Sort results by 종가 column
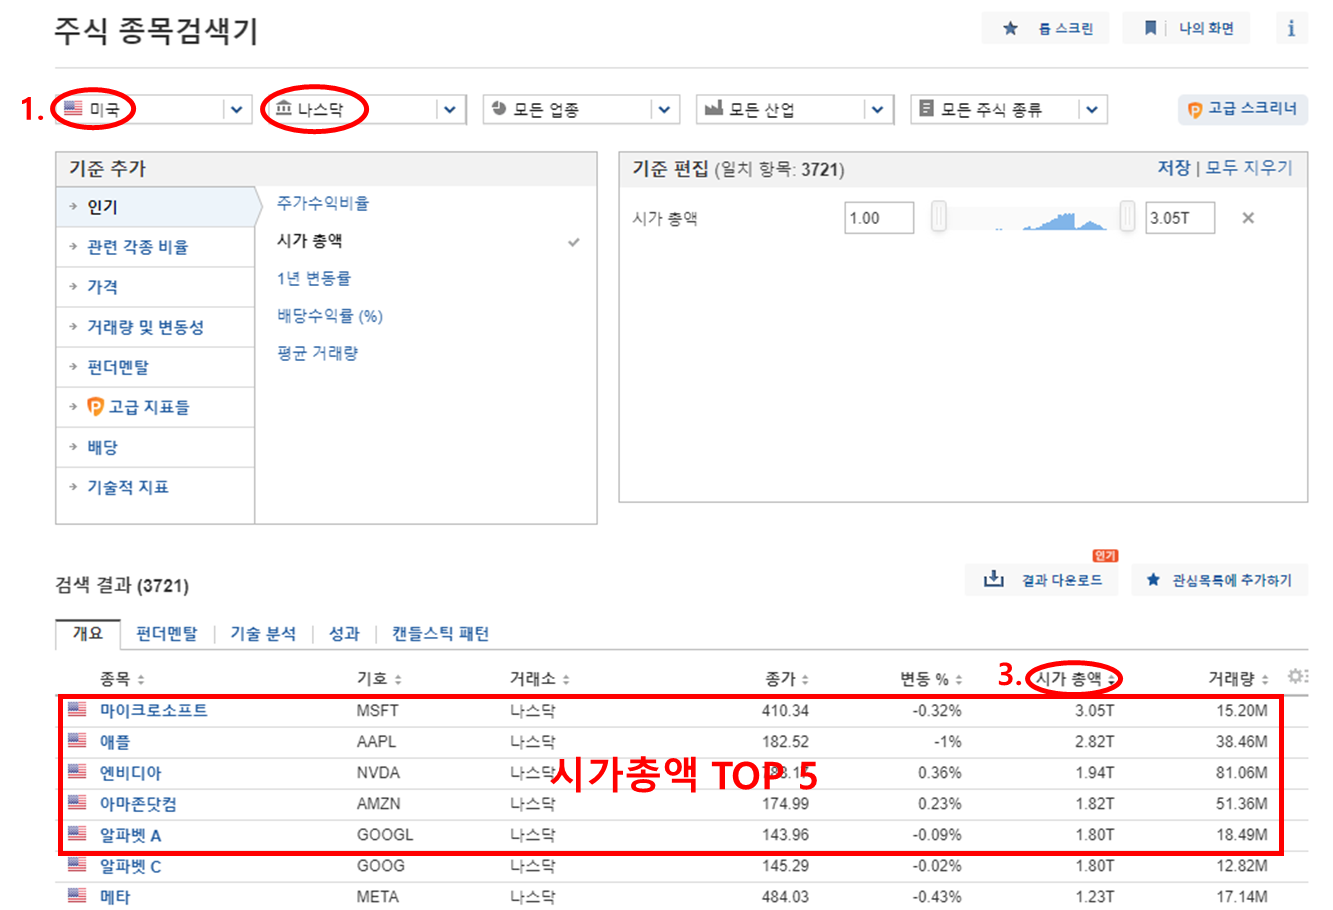Viewport: 1333px width, 910px height. click(787, 679)
